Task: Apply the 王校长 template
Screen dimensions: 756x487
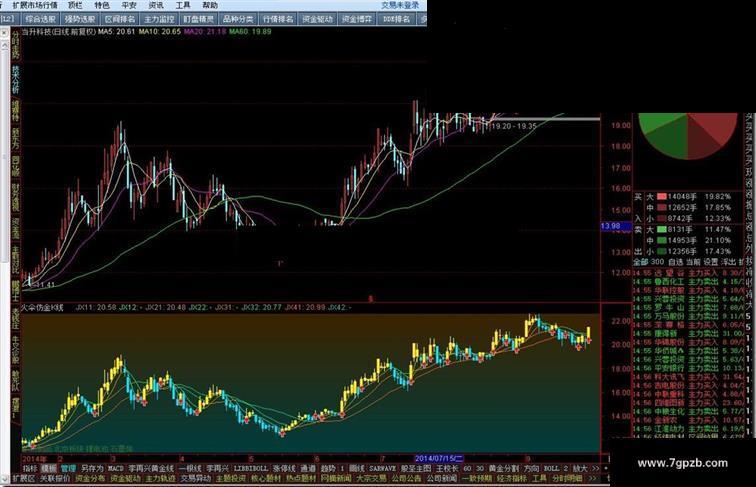Action: point(447,468)
